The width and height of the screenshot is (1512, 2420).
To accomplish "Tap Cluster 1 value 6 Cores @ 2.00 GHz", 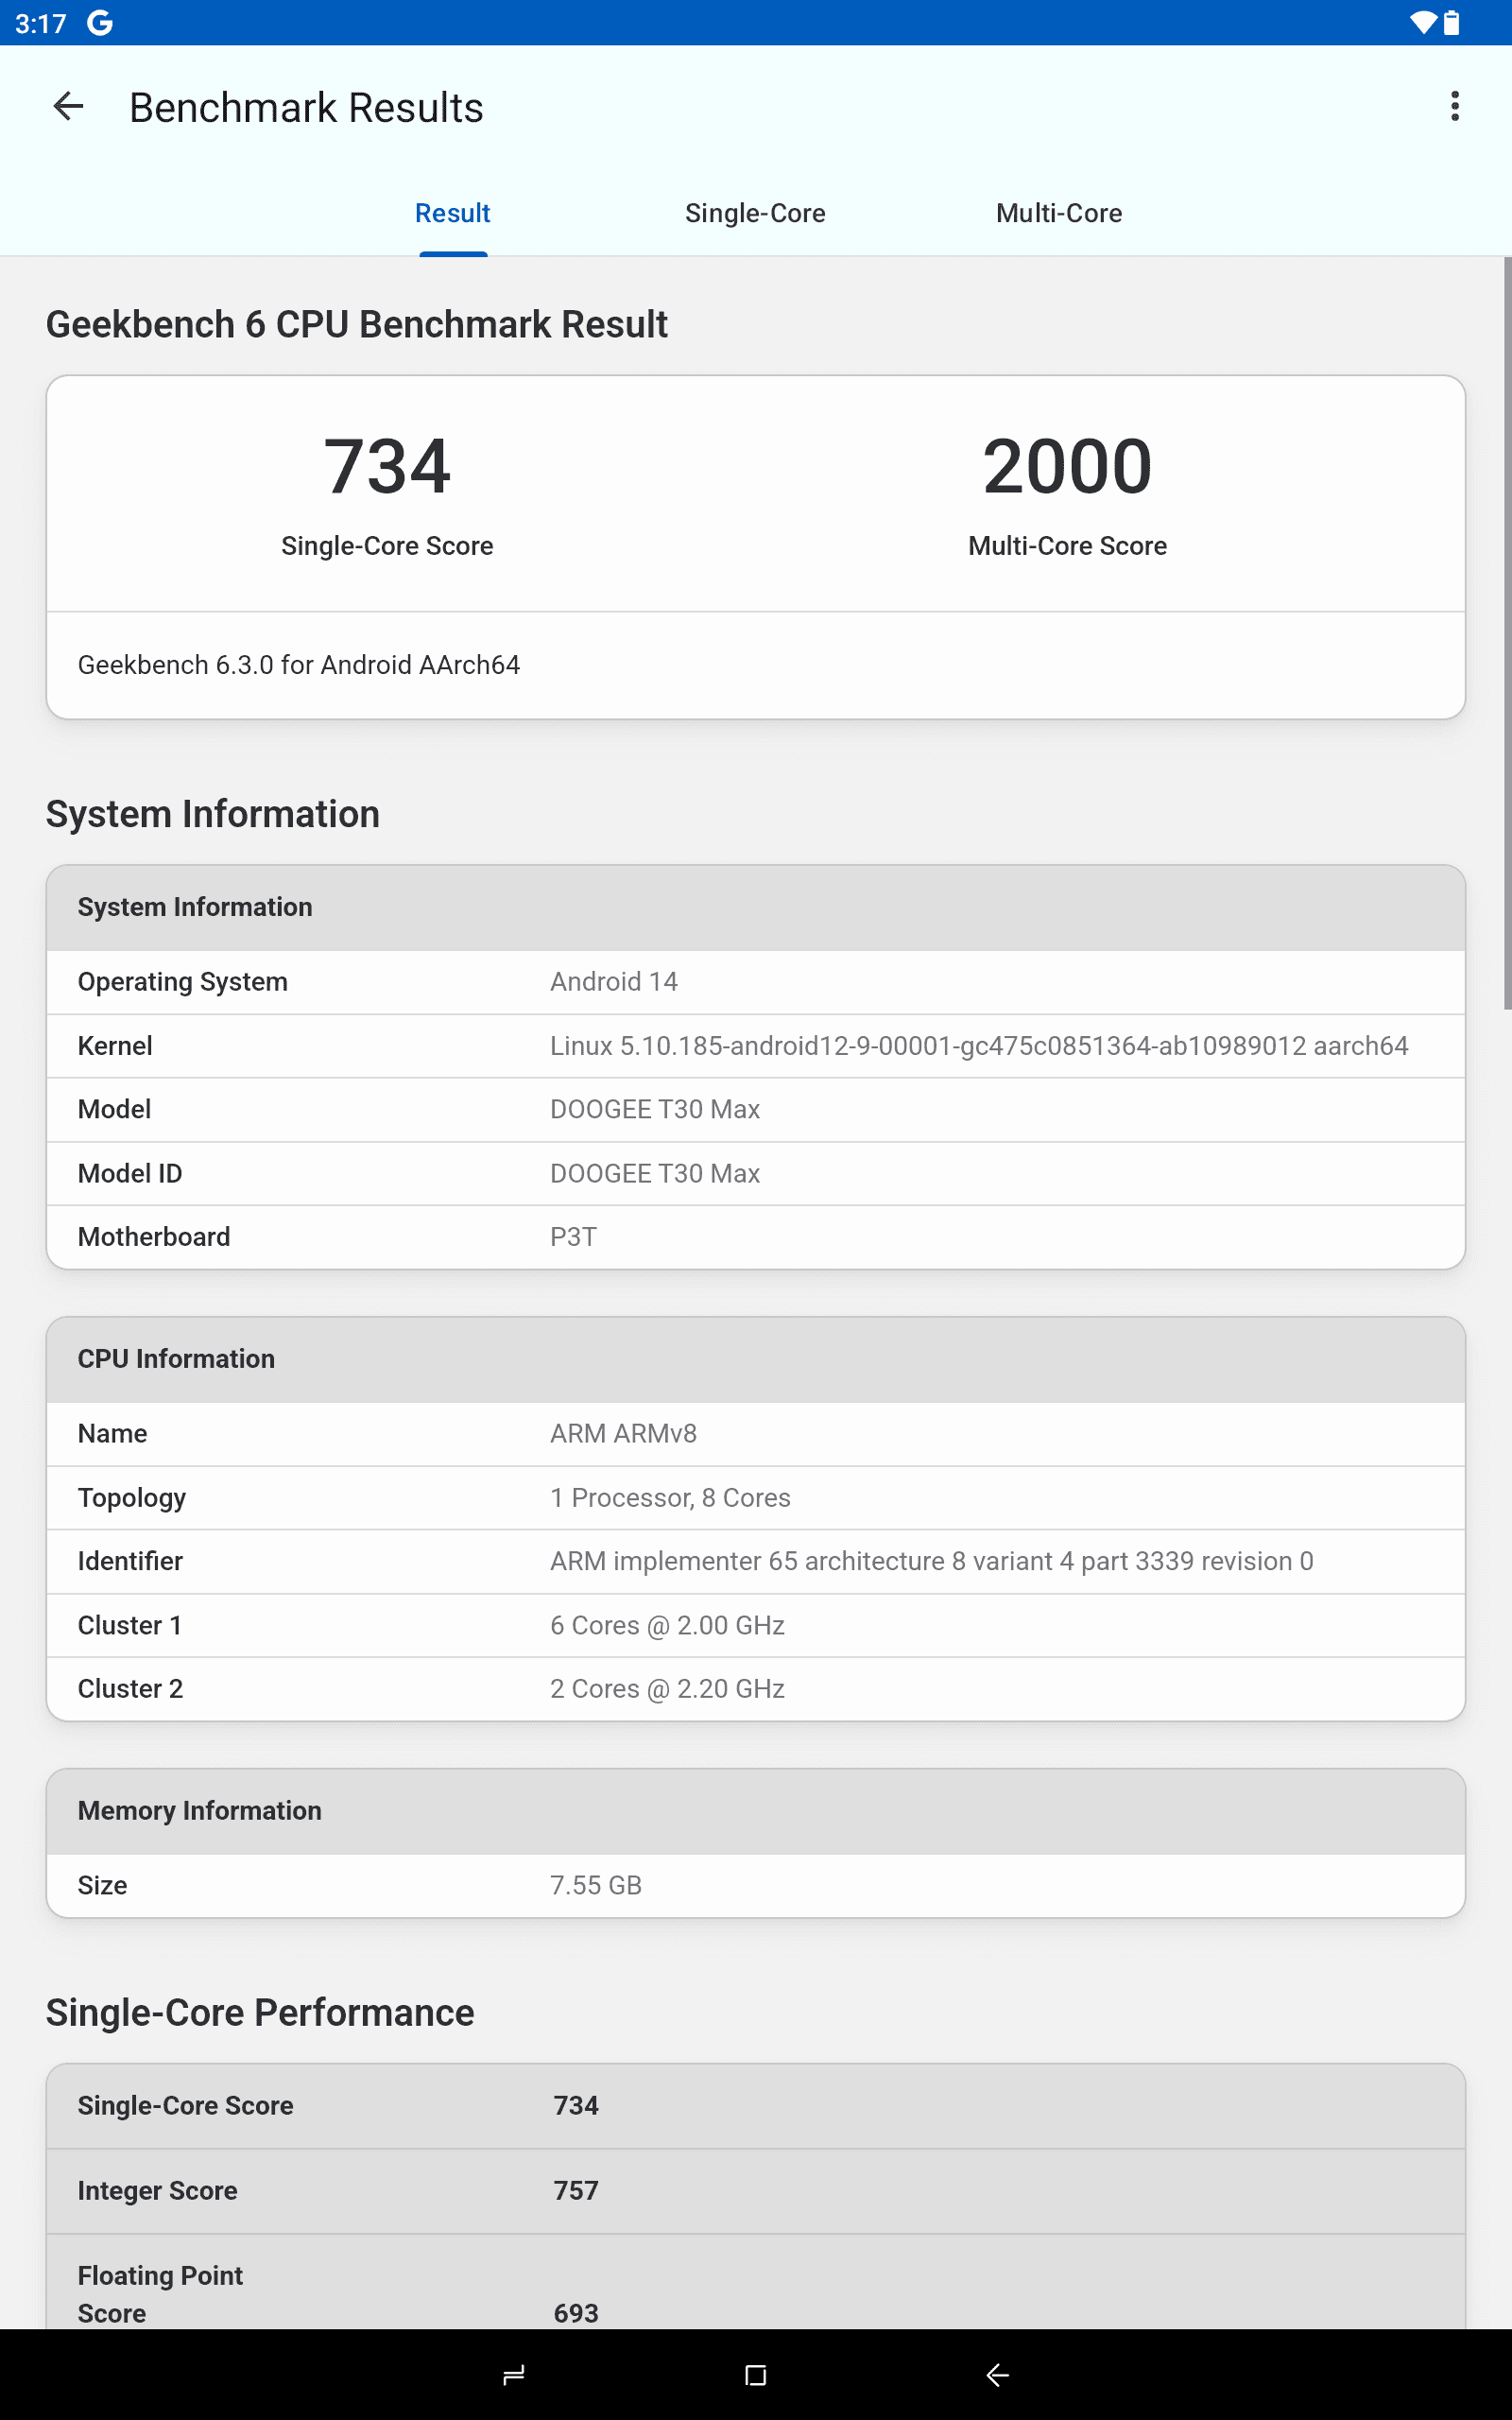I will point(667,1625).
